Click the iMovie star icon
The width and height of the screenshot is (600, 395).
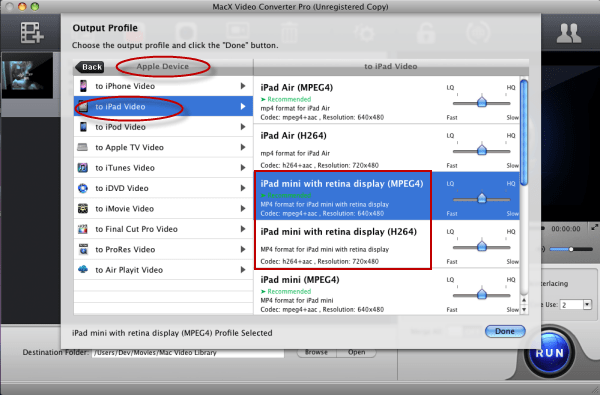(83, 209)
